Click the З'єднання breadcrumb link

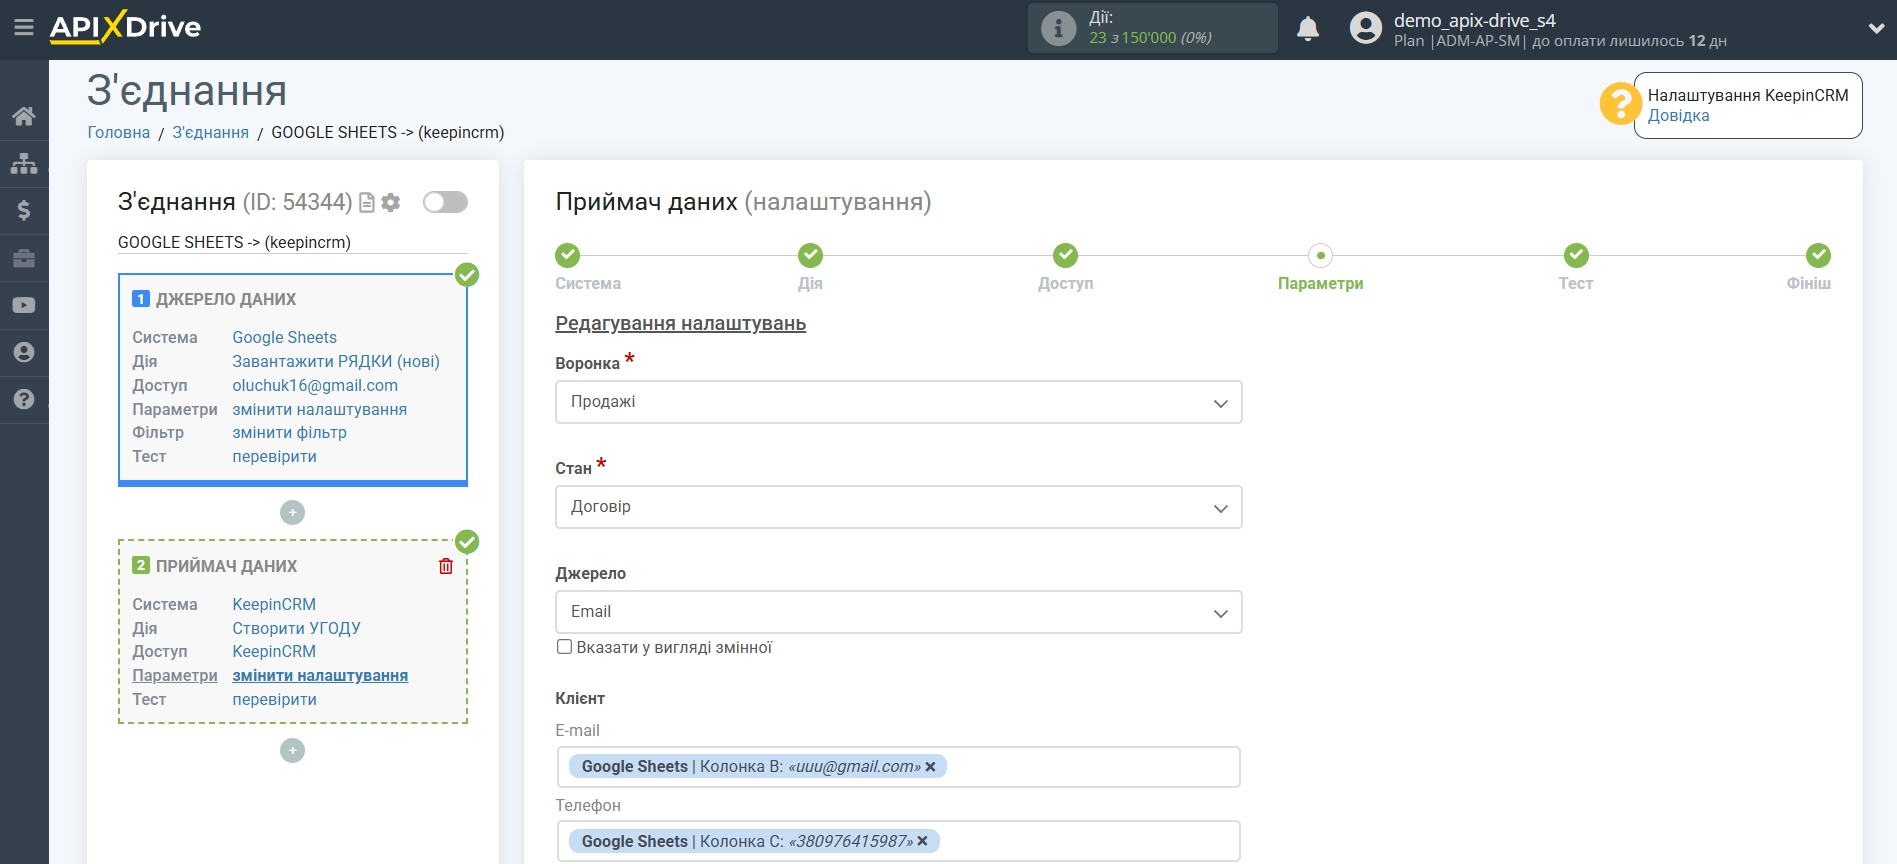coord(210,132)
